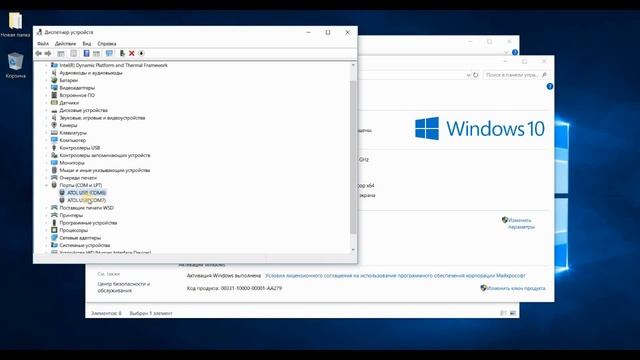Expand the Очереди печати node
This screenshot has width=640, height=360.
46,178
